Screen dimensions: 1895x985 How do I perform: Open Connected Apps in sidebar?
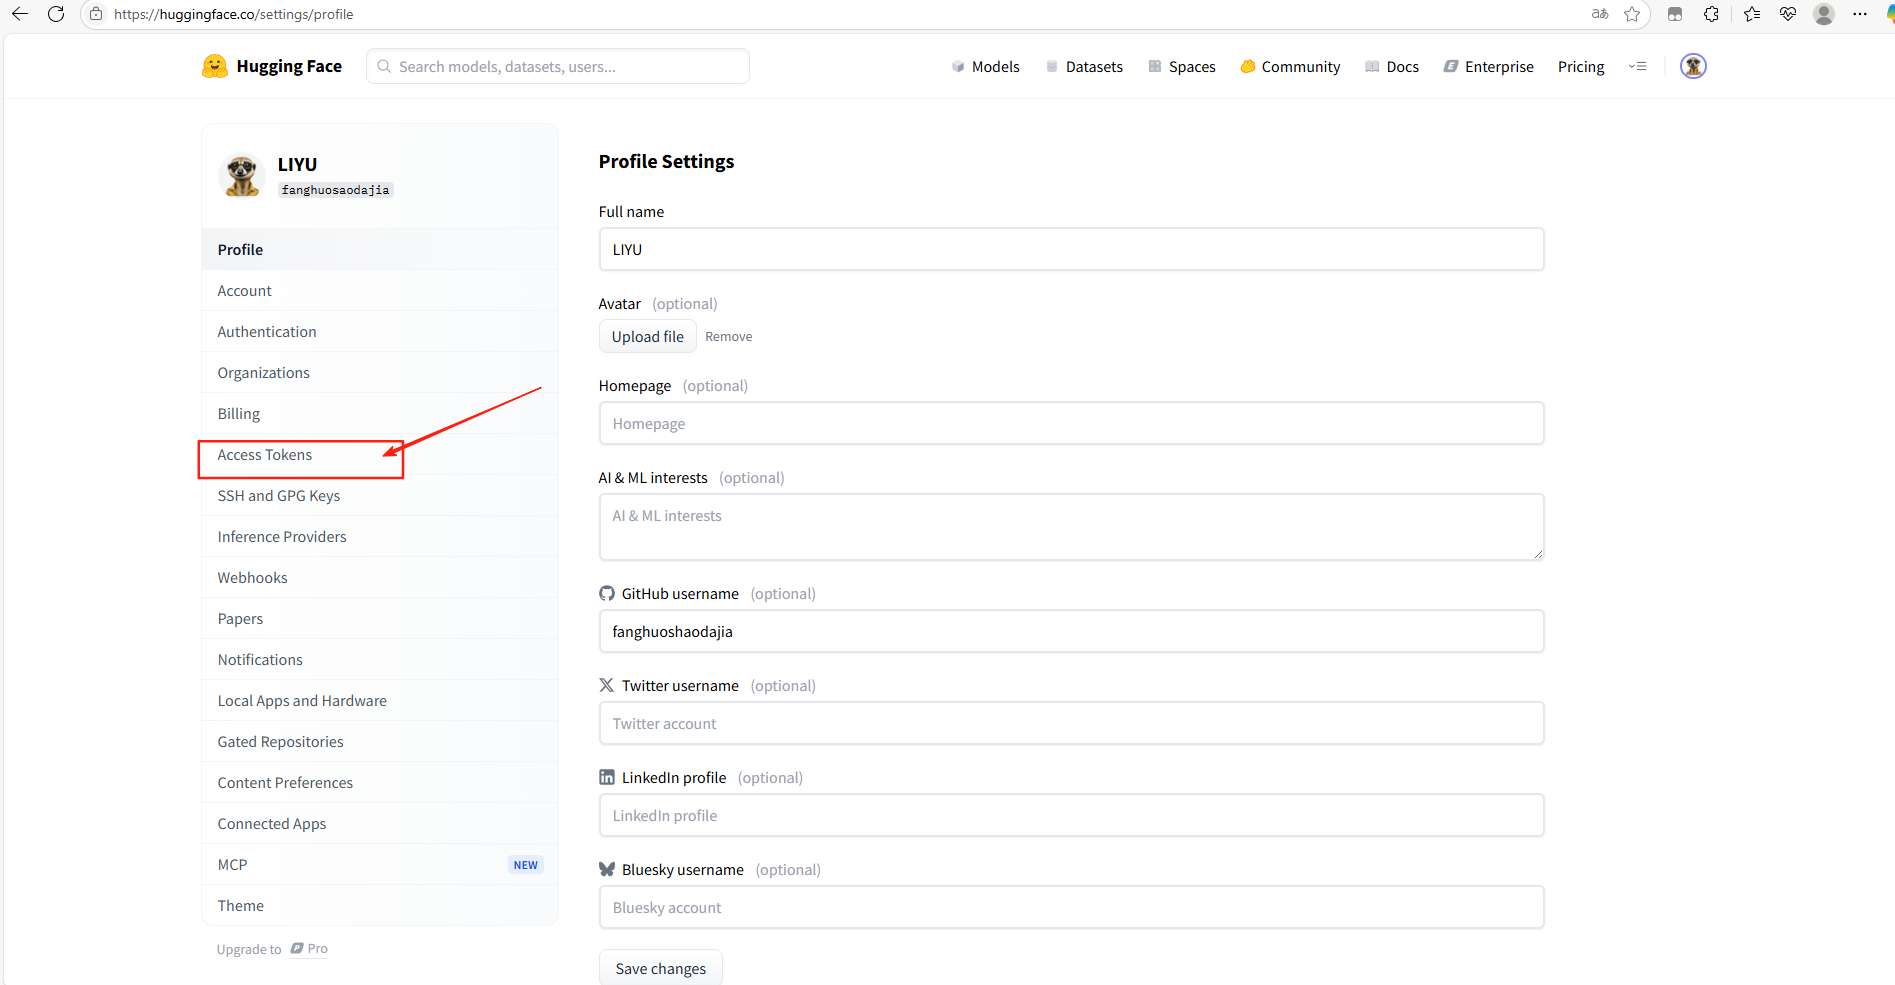[x=380, y=823]
